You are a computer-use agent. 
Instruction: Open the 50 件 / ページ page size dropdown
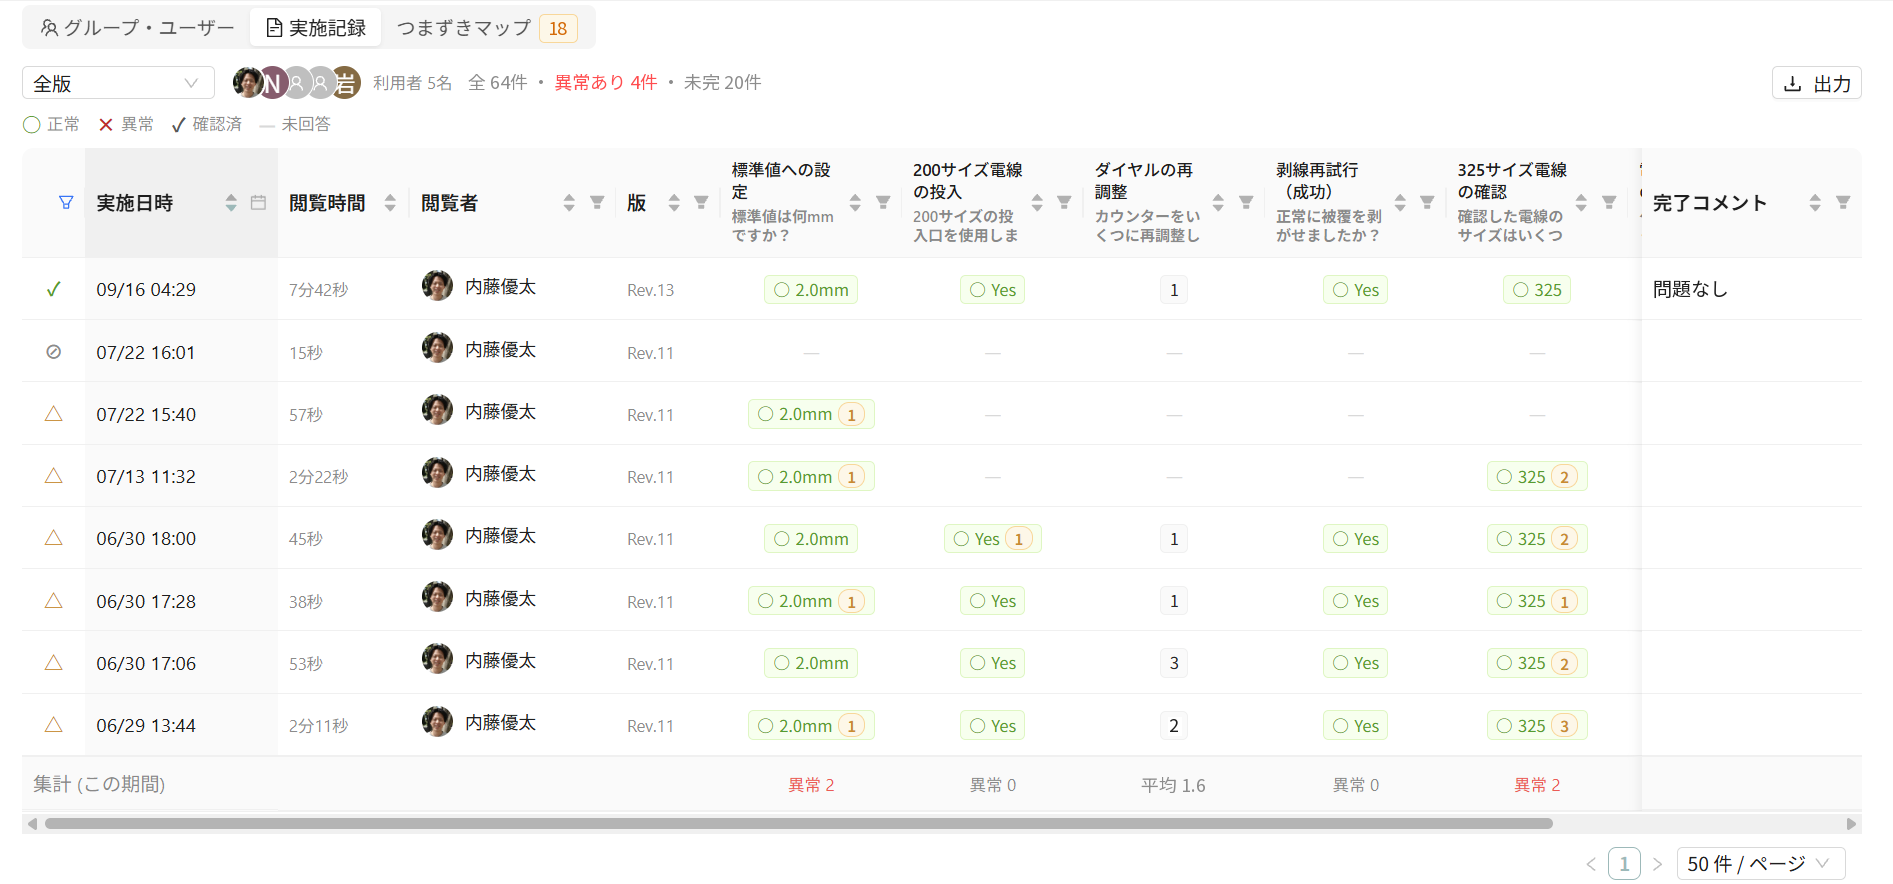tap(1761, 864)
